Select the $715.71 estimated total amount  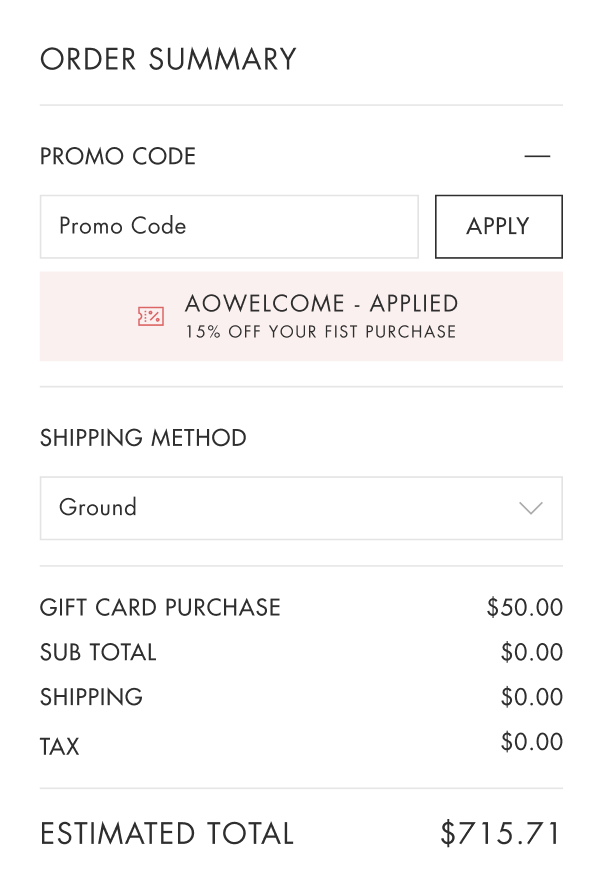point(501,834)
